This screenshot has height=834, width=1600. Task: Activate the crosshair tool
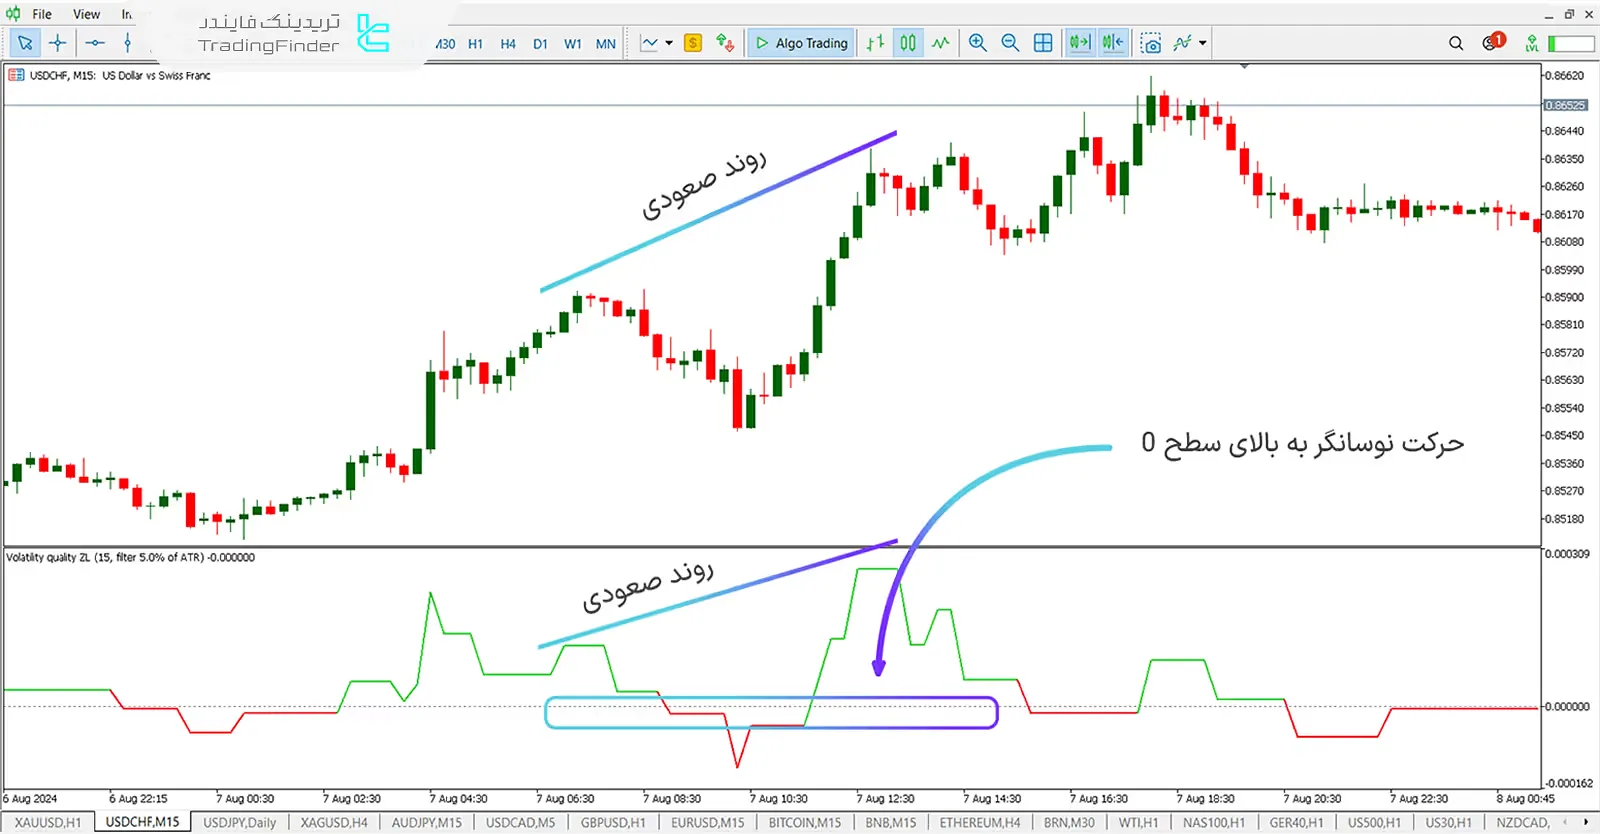click(x=58, y=43)
